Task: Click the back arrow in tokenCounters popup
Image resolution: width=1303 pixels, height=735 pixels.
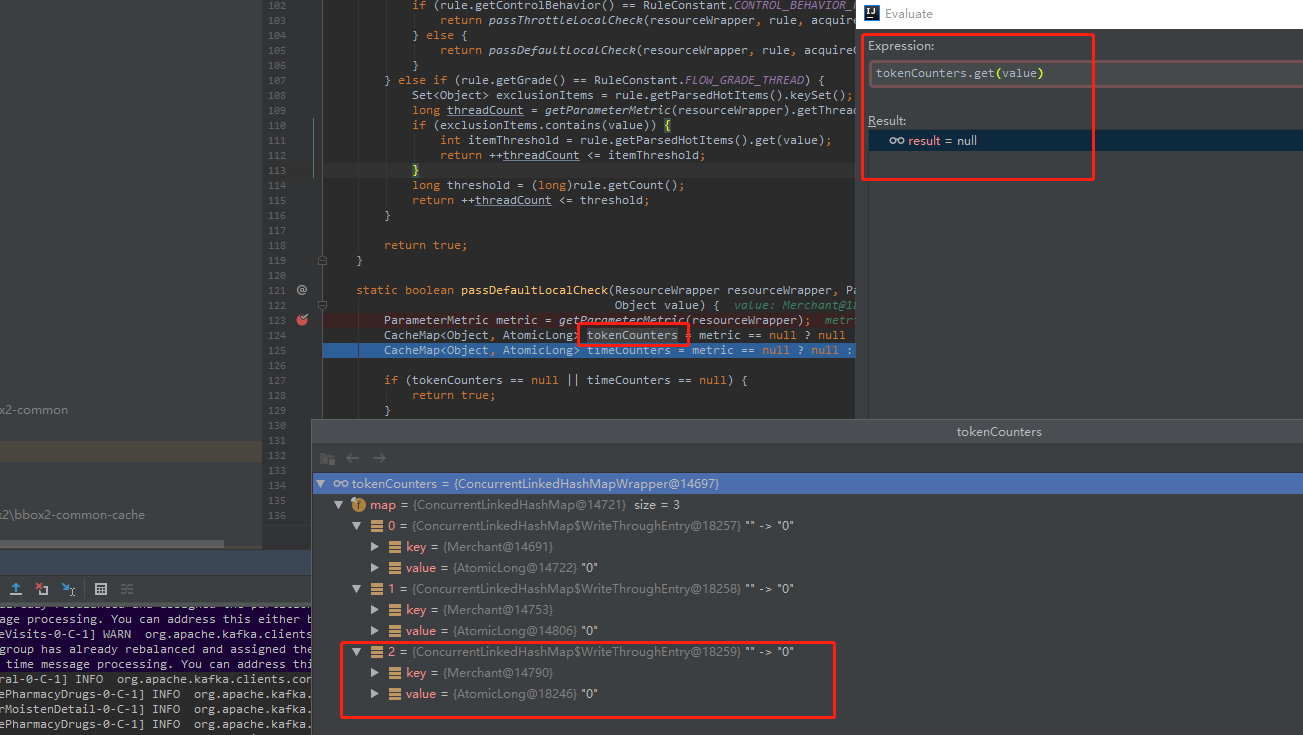Action: click(x=352, y=458)
